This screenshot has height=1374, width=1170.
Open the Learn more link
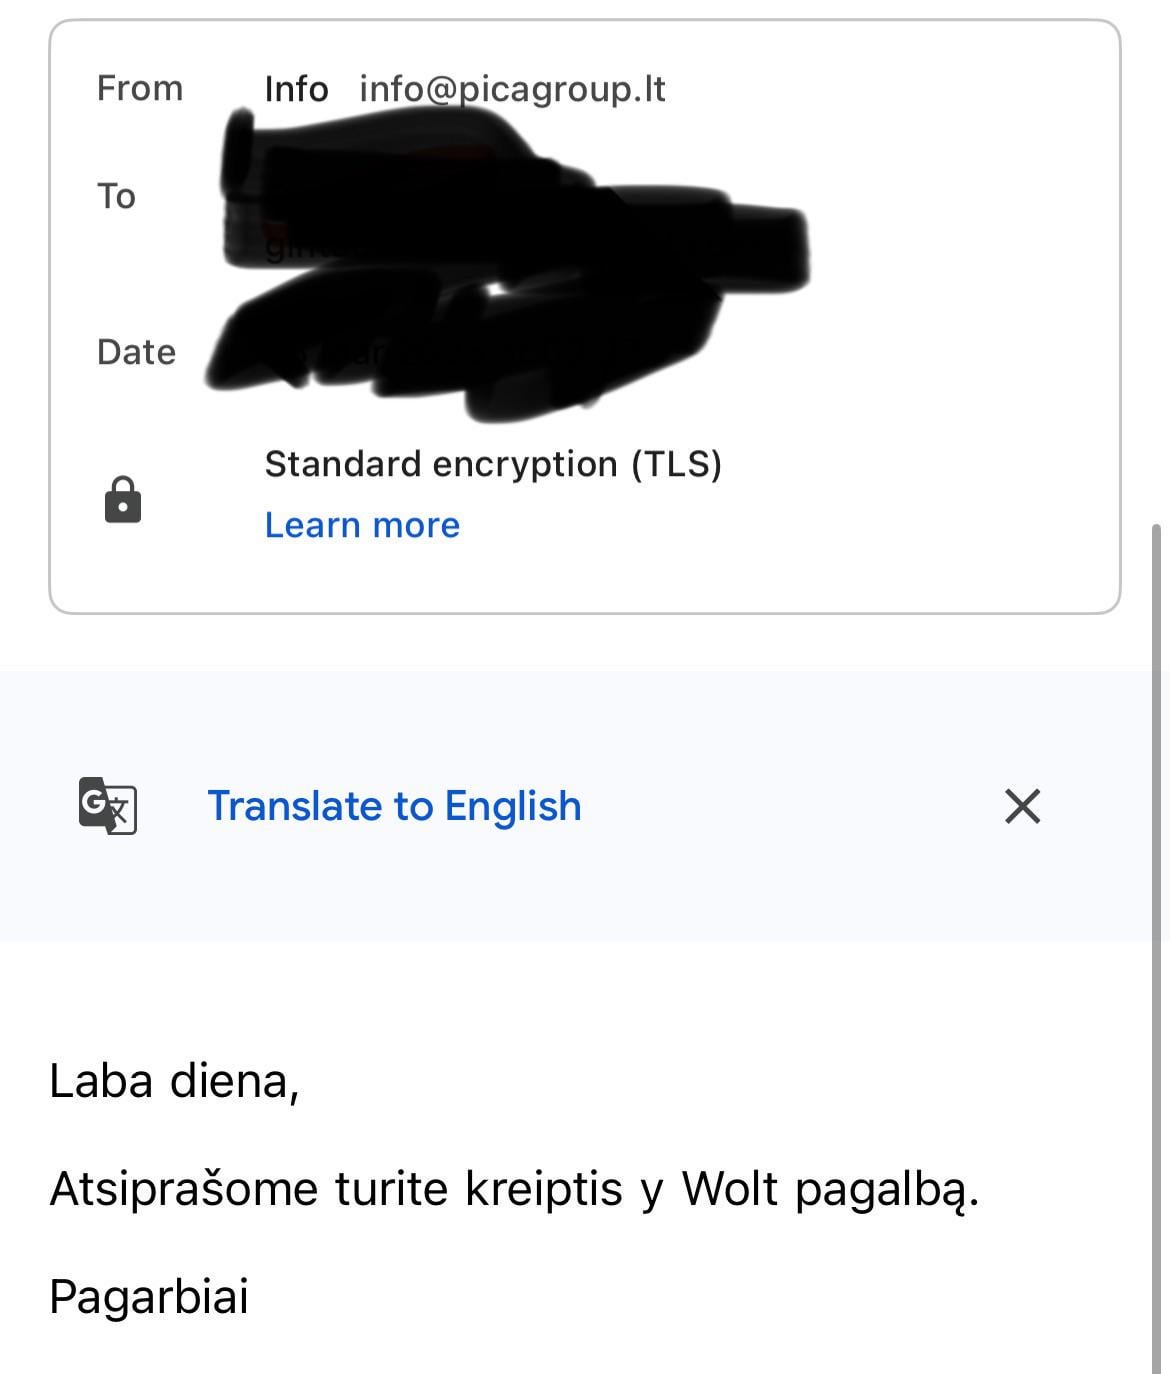pyautogui.click(x=362, y=525)
